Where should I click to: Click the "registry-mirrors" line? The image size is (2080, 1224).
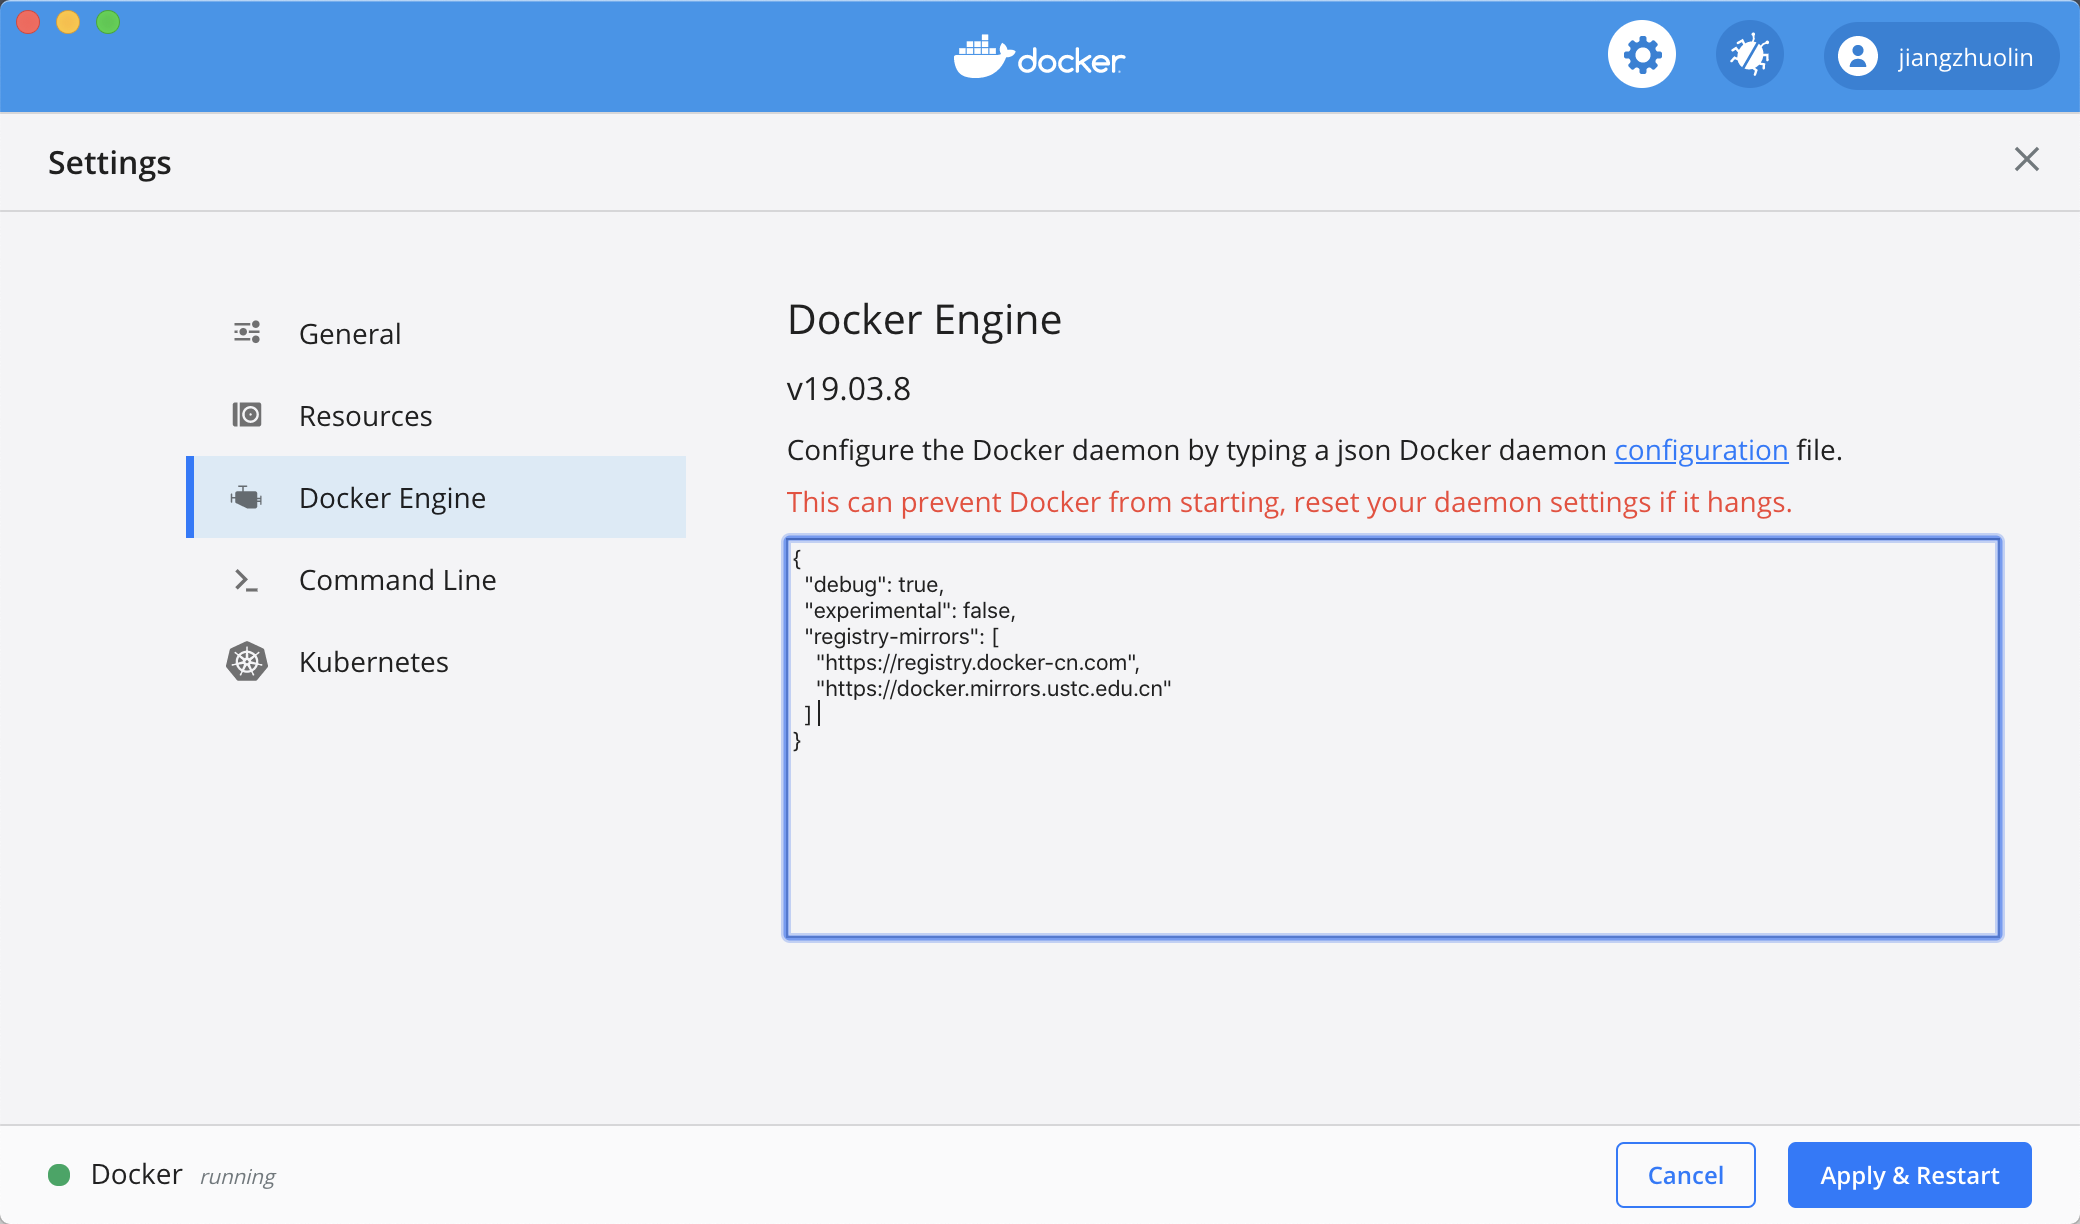coord(902,636)
